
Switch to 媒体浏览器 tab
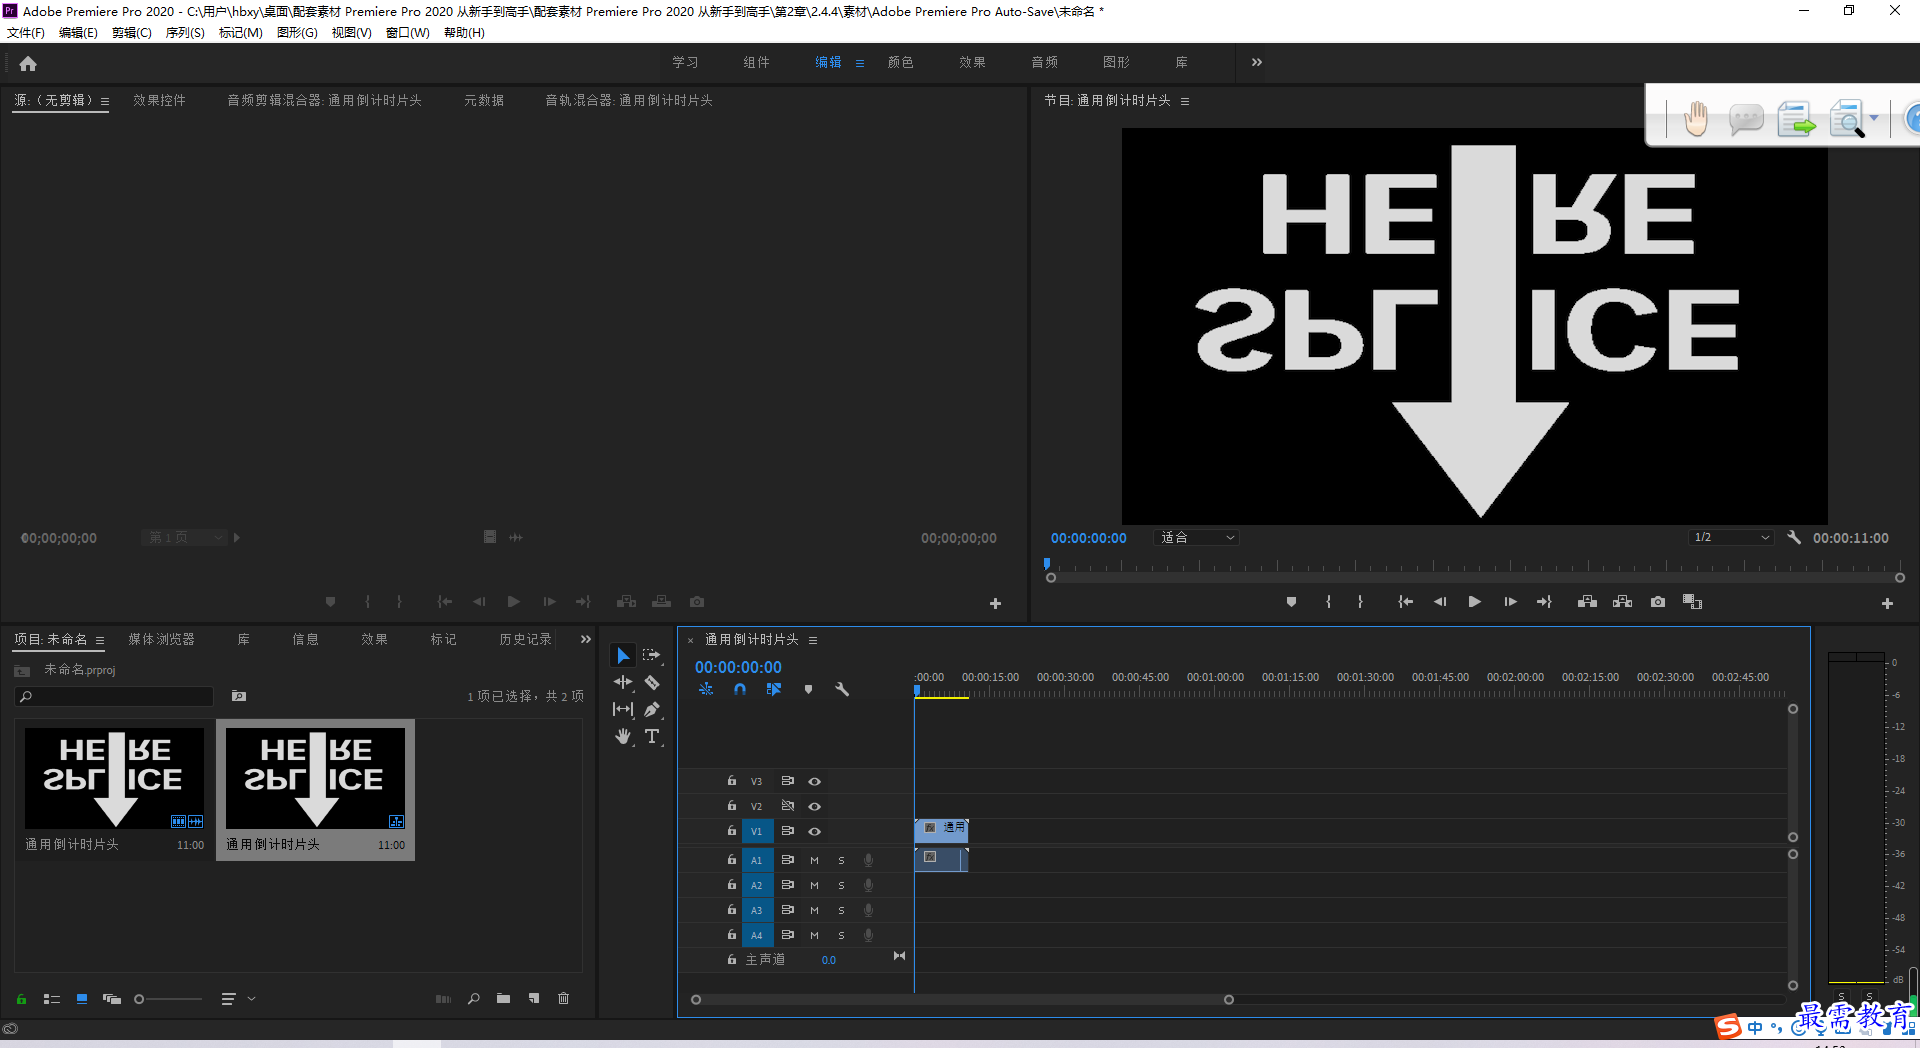pos(161,640)
